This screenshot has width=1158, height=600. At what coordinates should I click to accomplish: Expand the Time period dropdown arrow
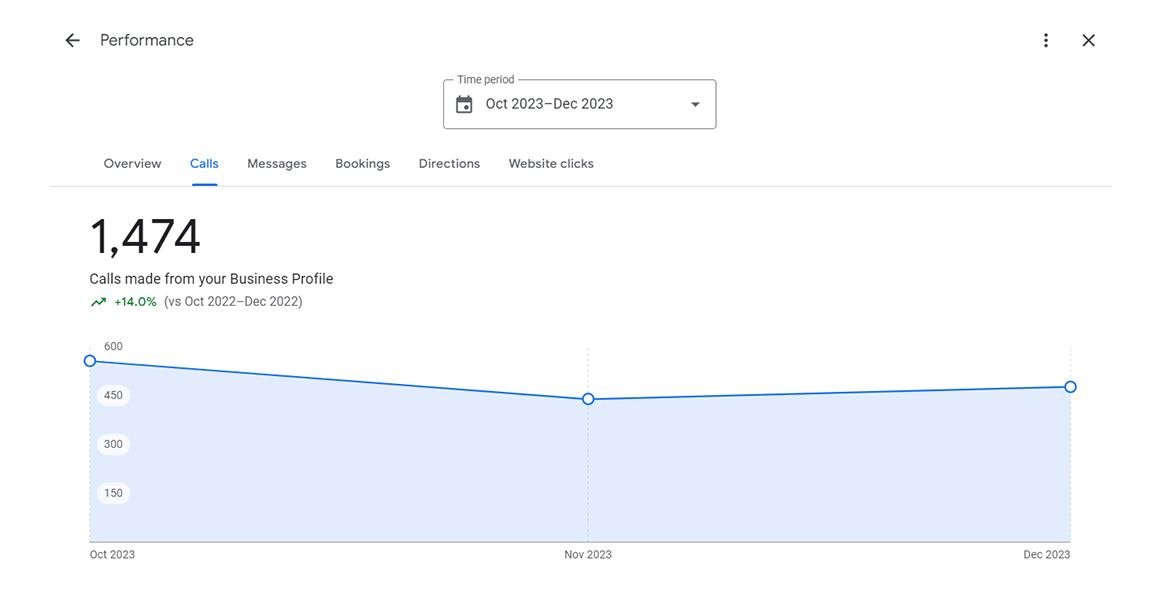[x=695, y=104]
